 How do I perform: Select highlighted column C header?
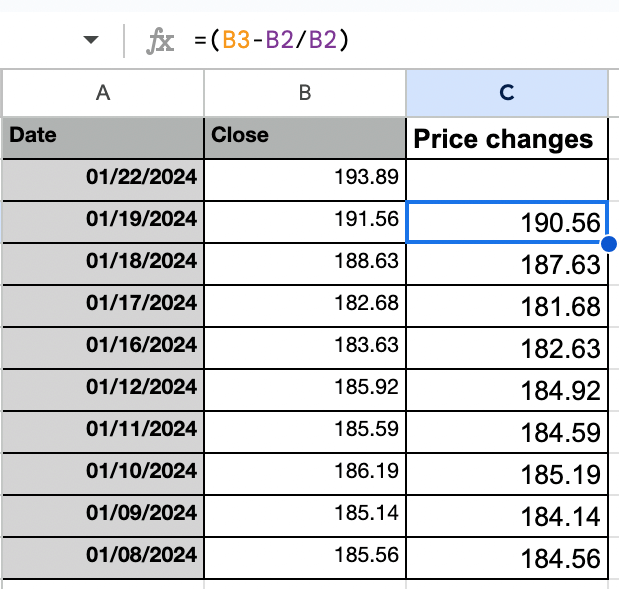click(x=507, y=93)
